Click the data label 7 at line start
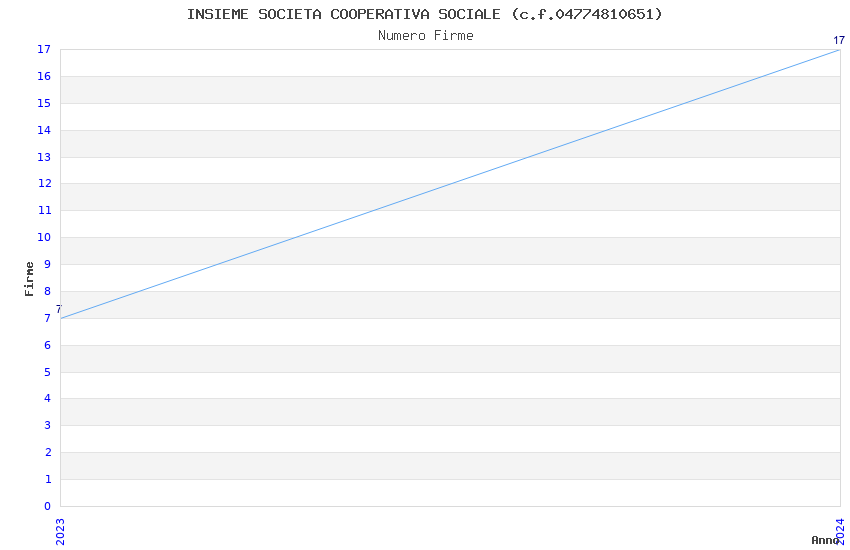This screenshot has width=850, height=550. click(x=59, y=309)
